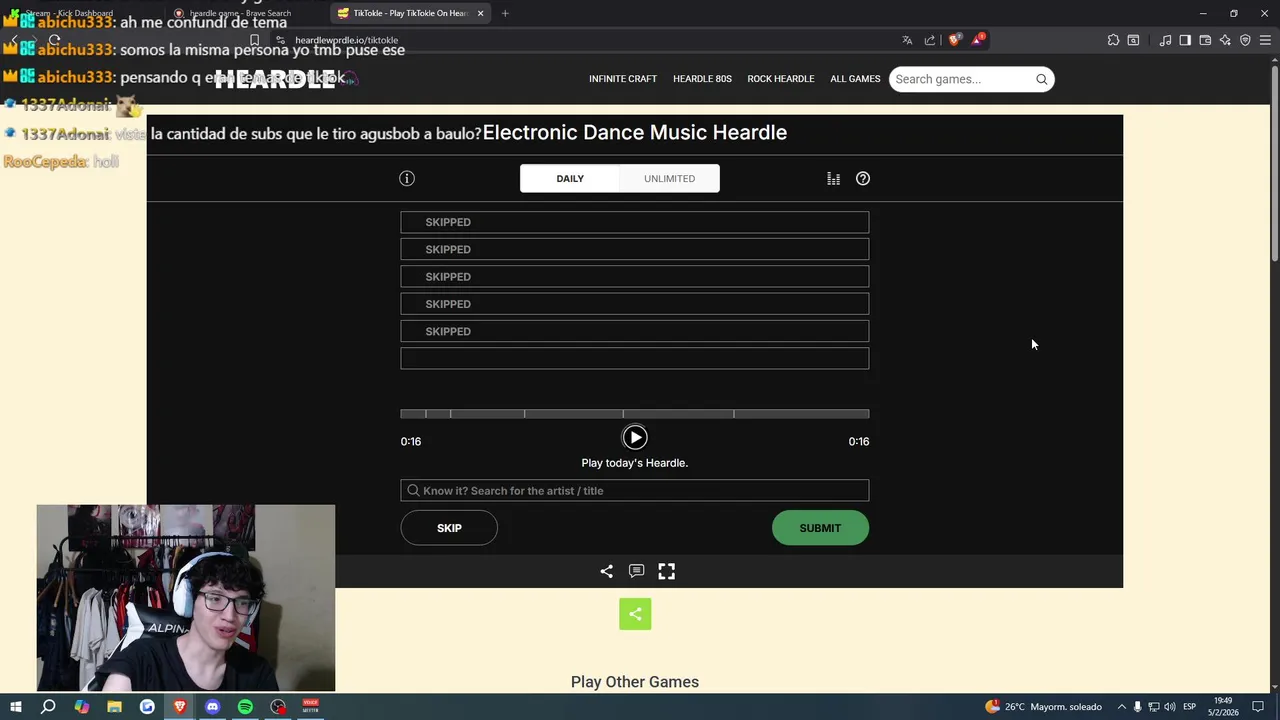1280x720 pixels.
Task: Open the music playlist icon in toolbar
Action: tap(1165, 40)
